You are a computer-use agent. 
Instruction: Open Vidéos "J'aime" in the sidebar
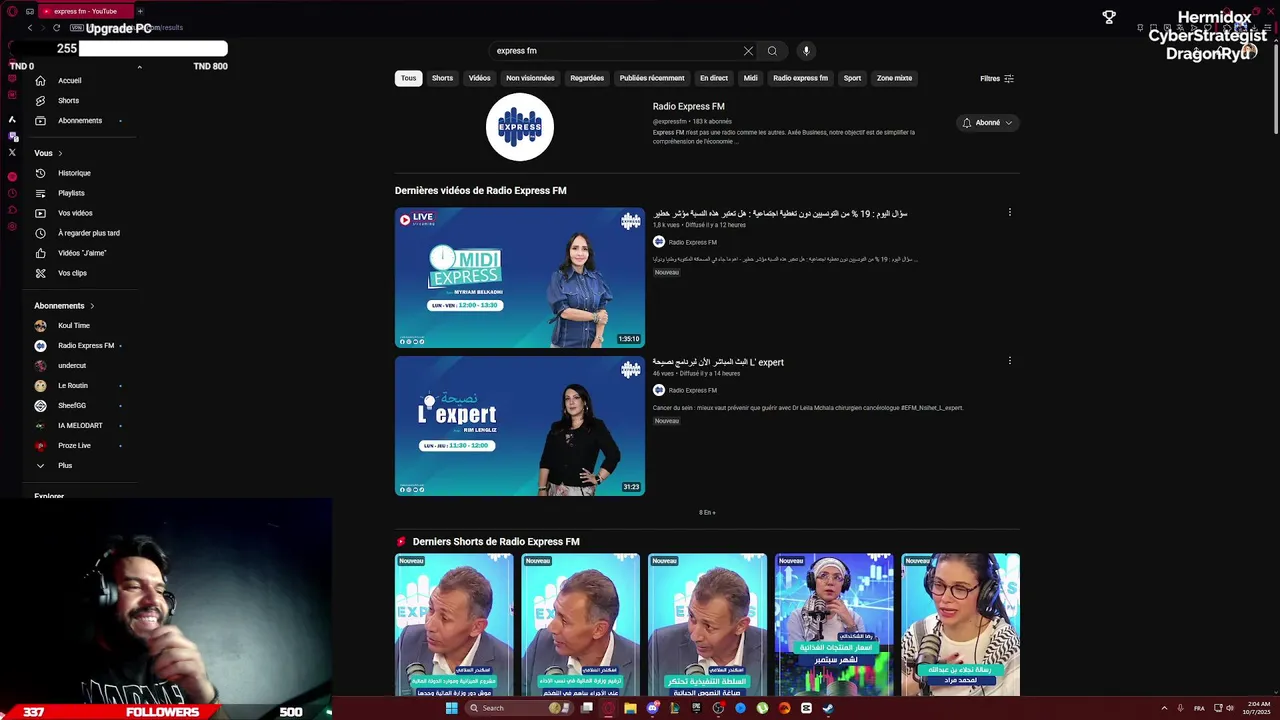tap(80, 253)
